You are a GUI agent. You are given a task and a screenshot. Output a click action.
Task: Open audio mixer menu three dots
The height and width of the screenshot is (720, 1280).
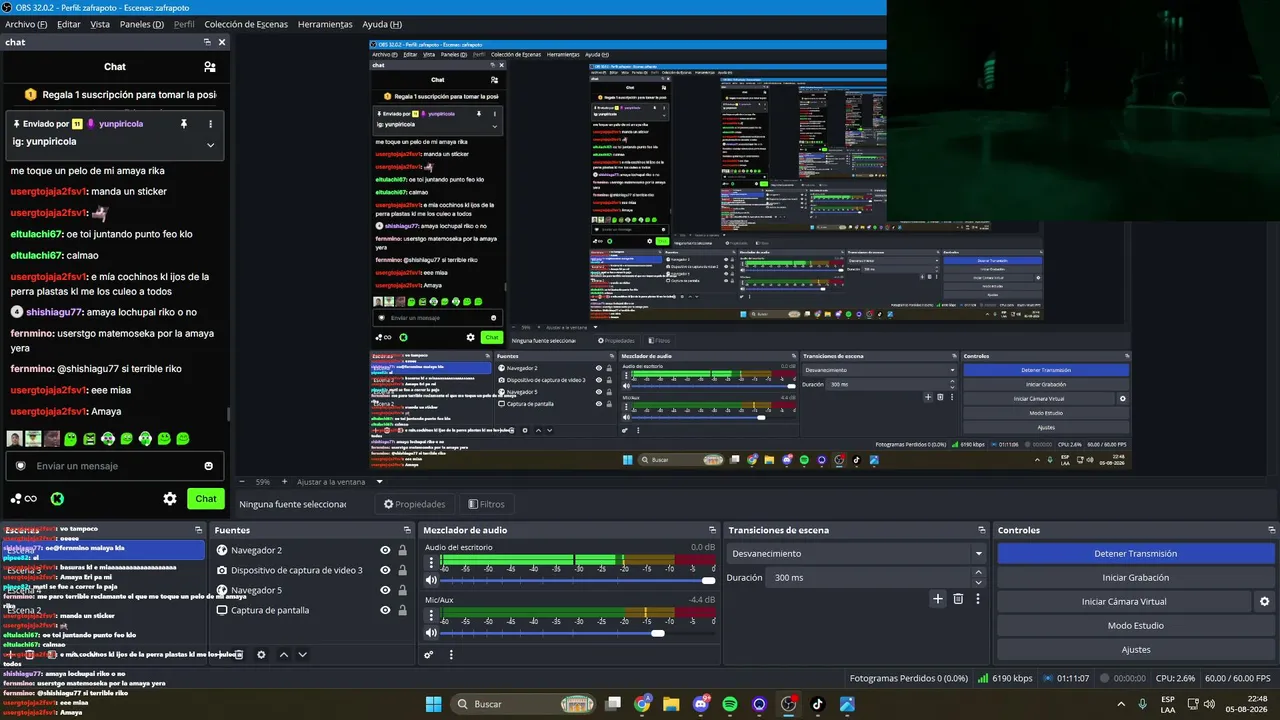(x=451, y=655)
